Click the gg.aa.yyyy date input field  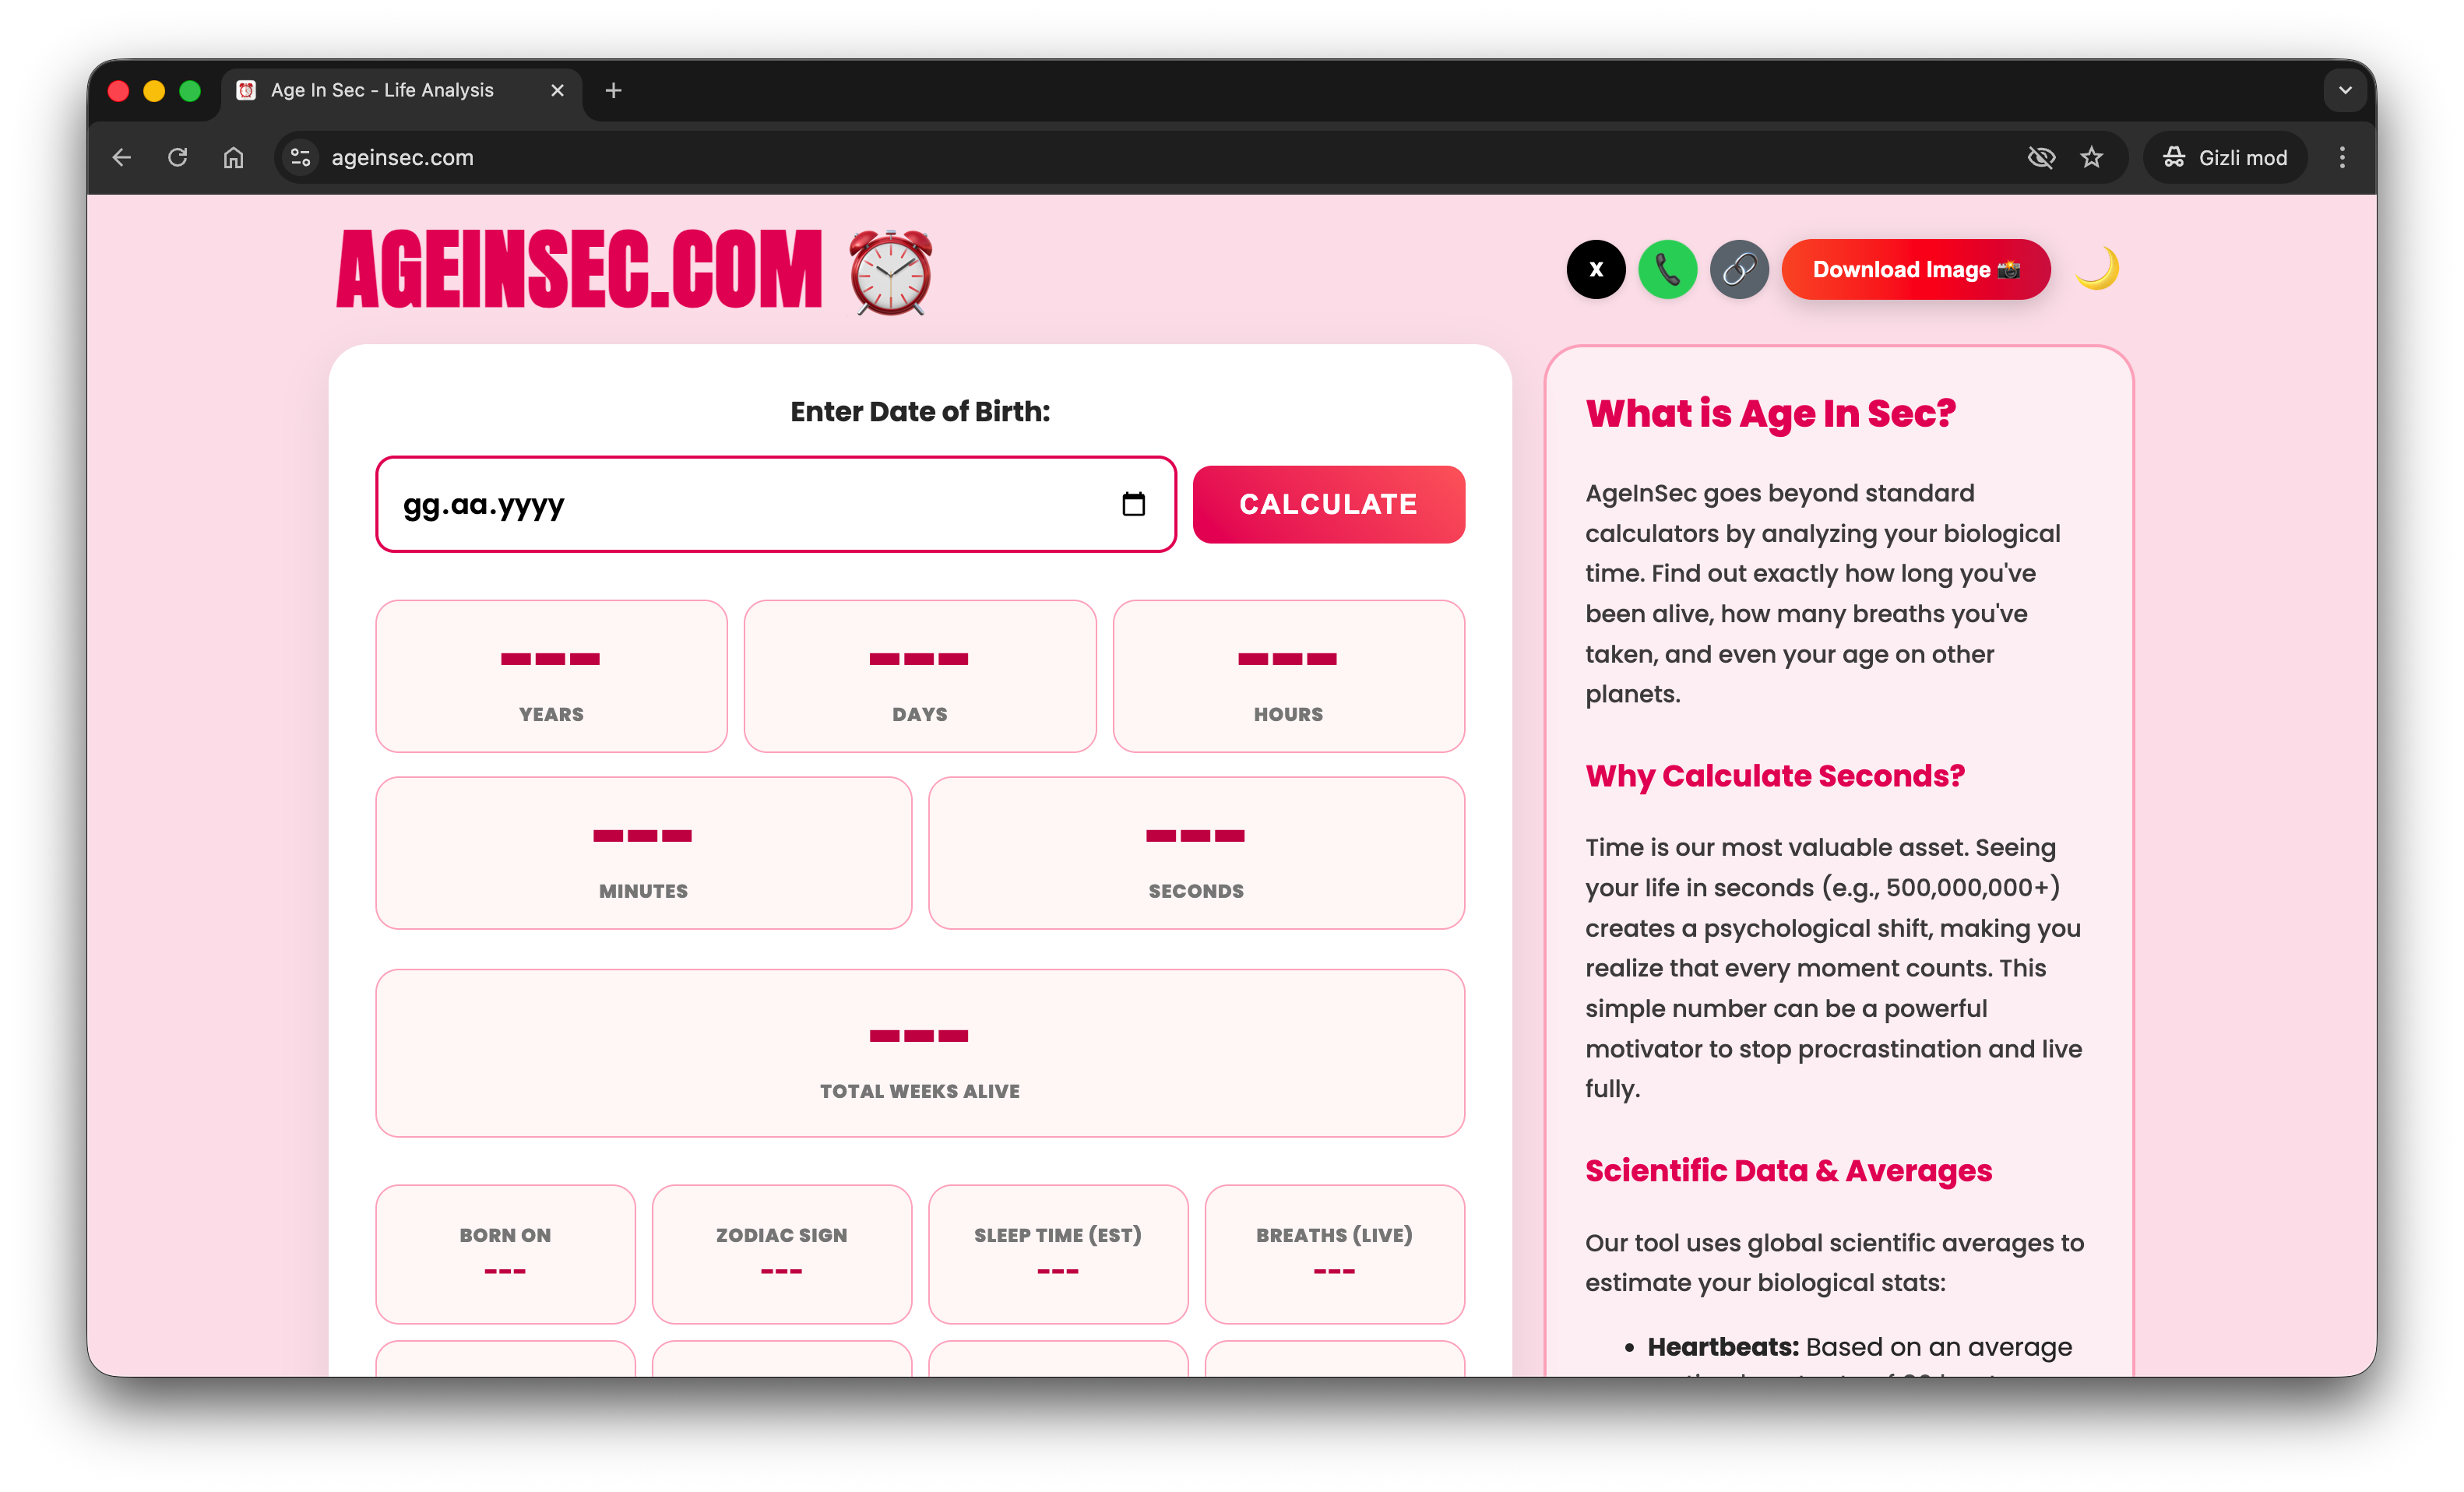point(700,504)
